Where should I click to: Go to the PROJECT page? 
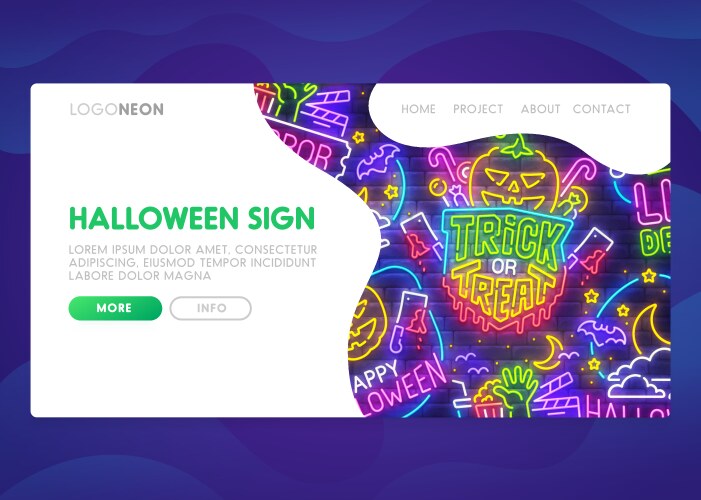(478, 109)
